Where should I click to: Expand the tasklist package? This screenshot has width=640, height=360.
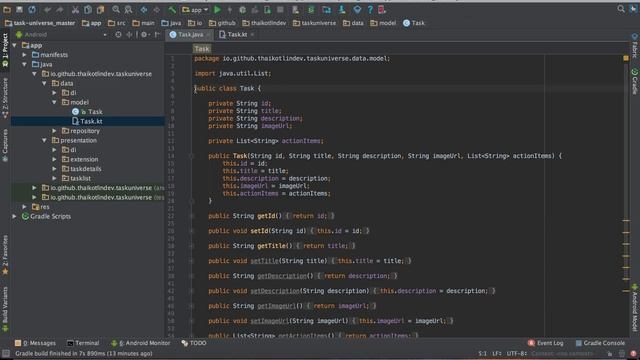pyautogui.click(x=54, y=178)
